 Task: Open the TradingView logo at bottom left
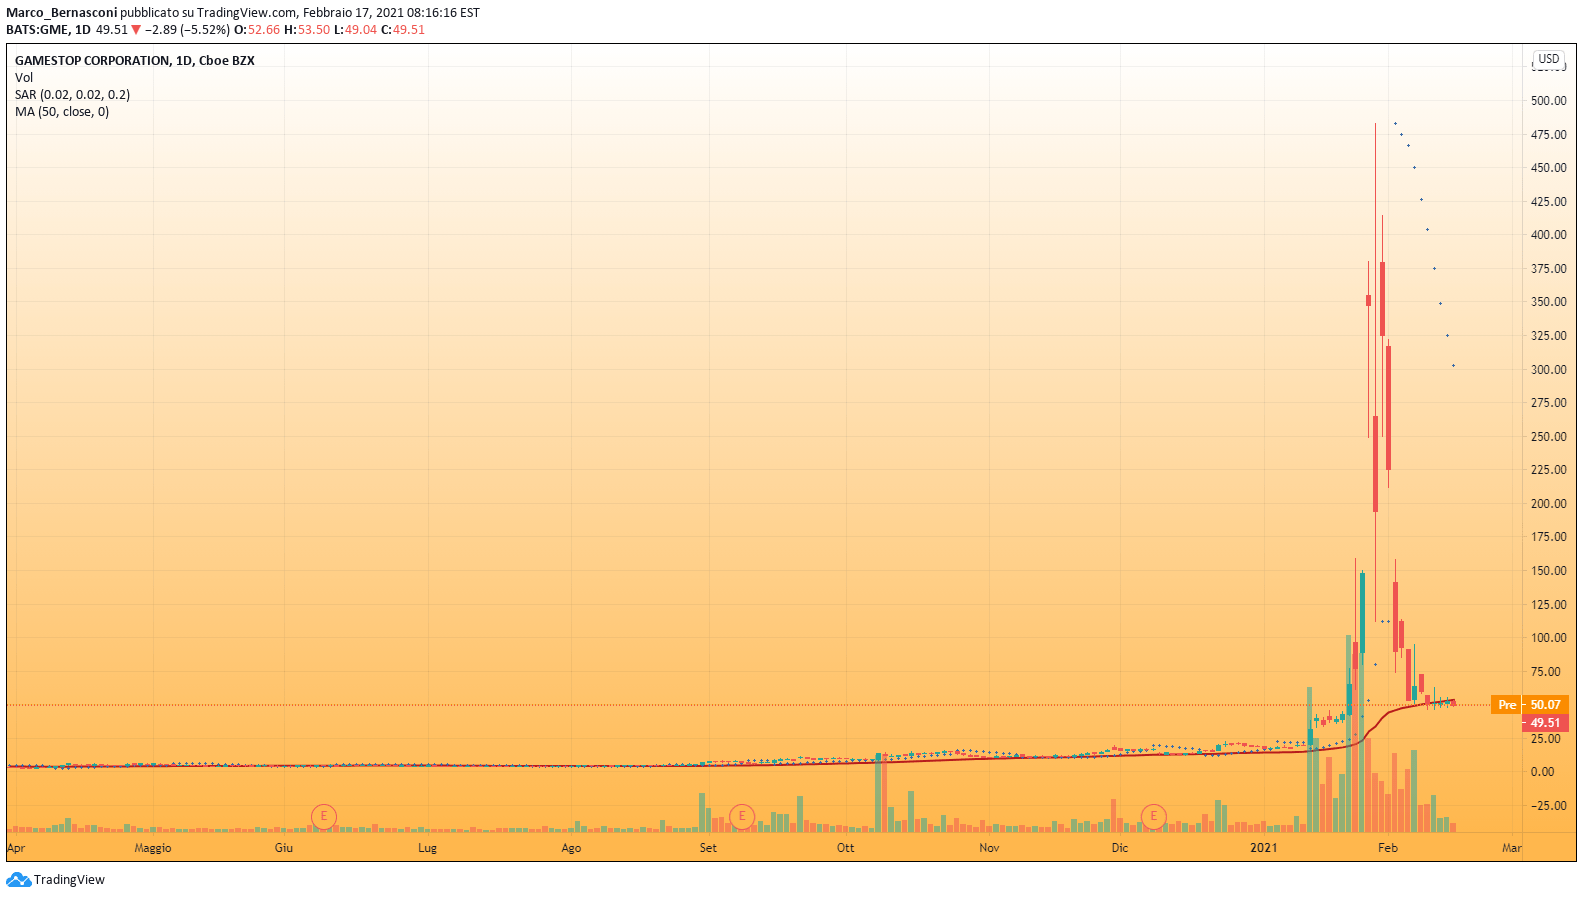pos(55,880)
